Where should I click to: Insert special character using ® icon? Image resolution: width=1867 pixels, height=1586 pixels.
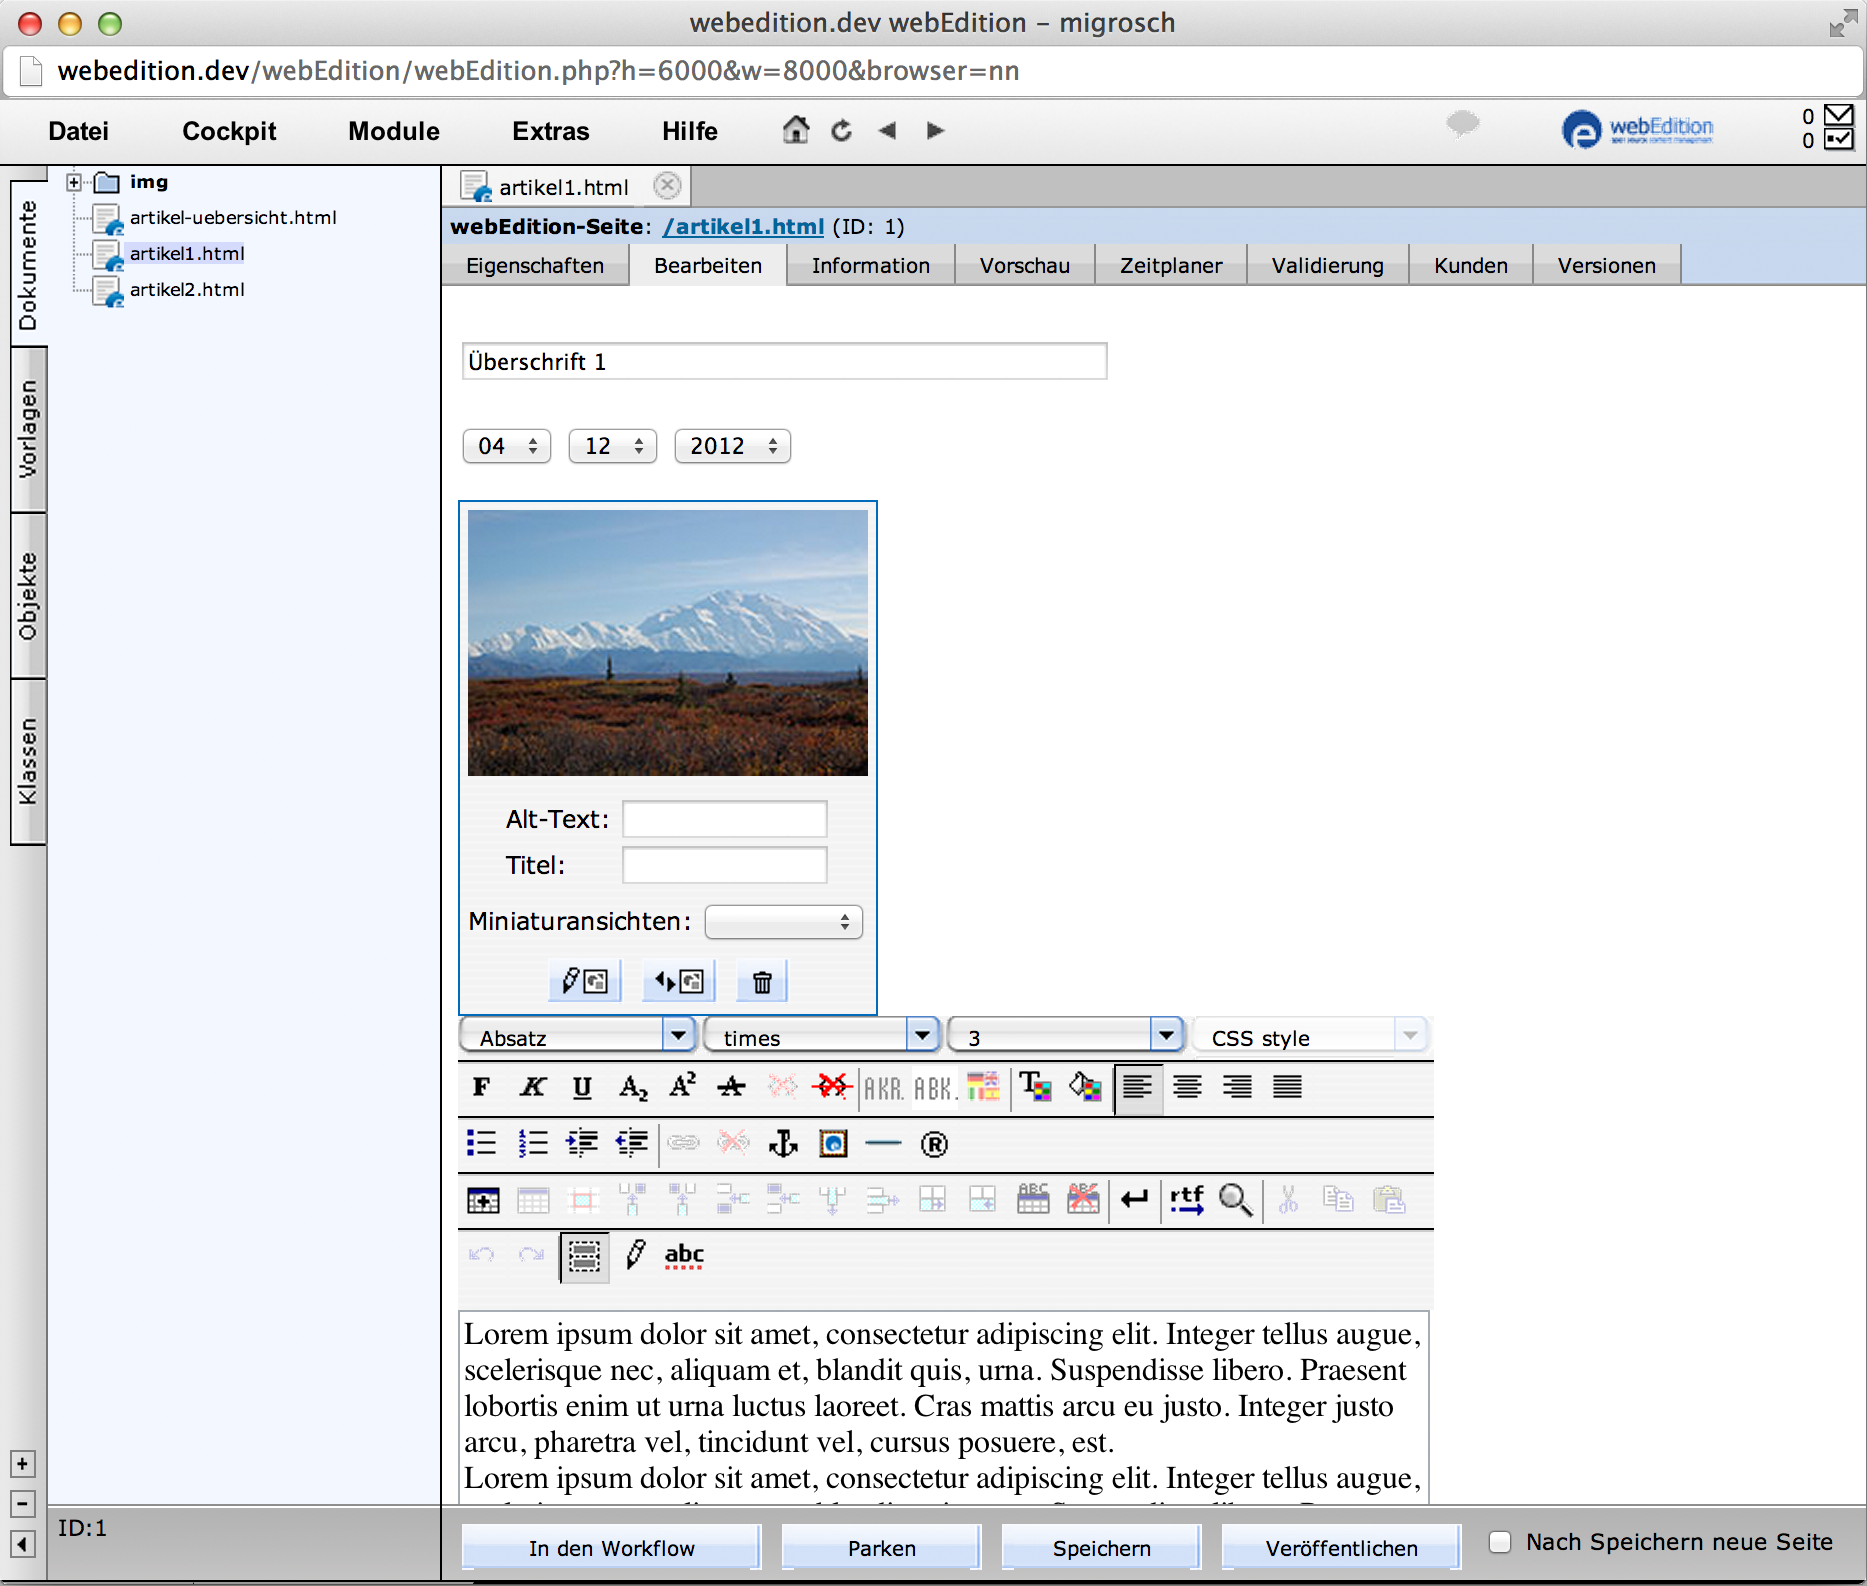tap(934, 1143)
